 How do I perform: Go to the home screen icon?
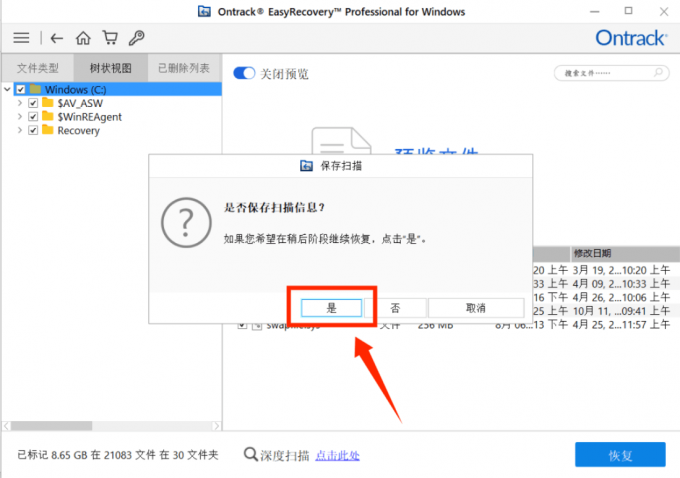click(83, 38)
